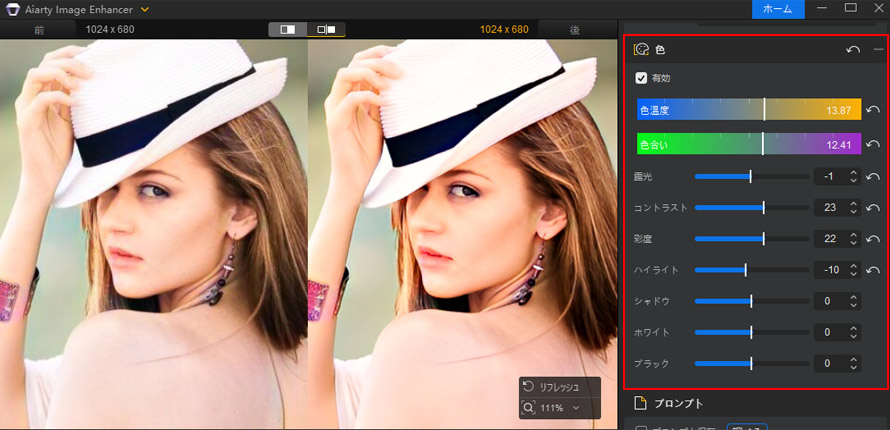Click the magnifier zoom icon

coord(528,408)
